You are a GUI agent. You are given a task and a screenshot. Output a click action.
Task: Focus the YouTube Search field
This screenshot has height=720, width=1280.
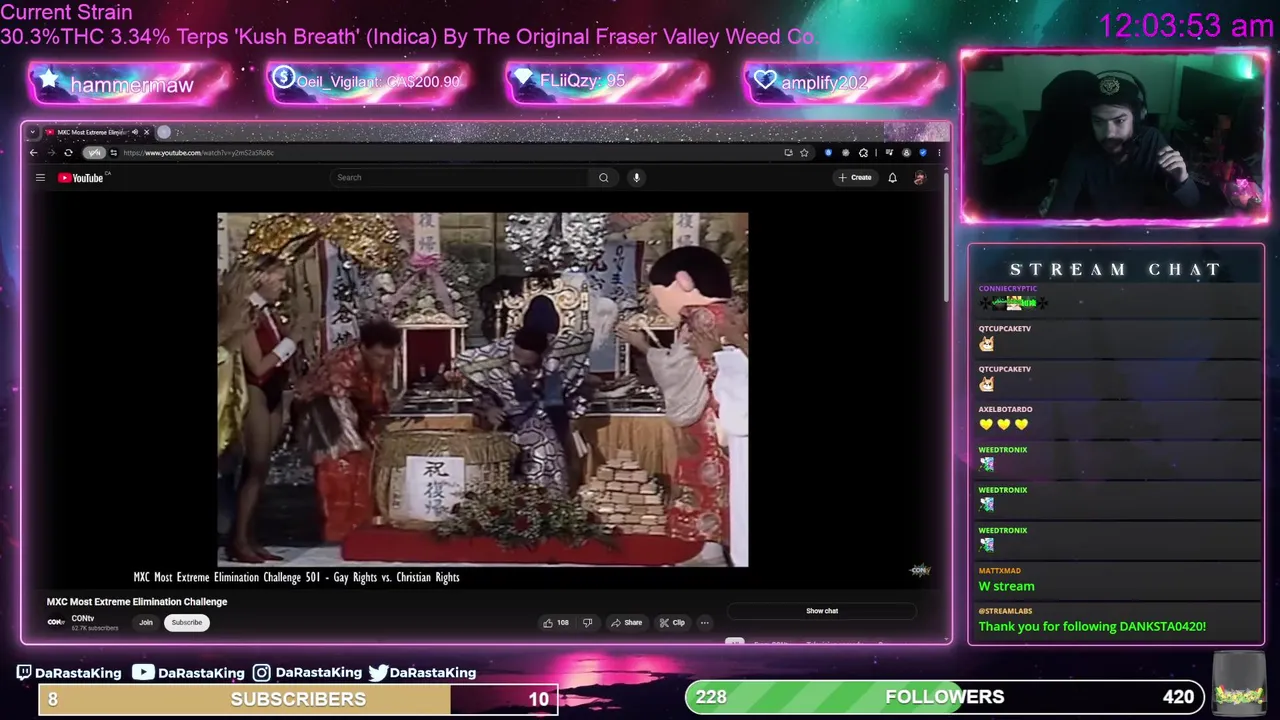[x=460, y=178]
